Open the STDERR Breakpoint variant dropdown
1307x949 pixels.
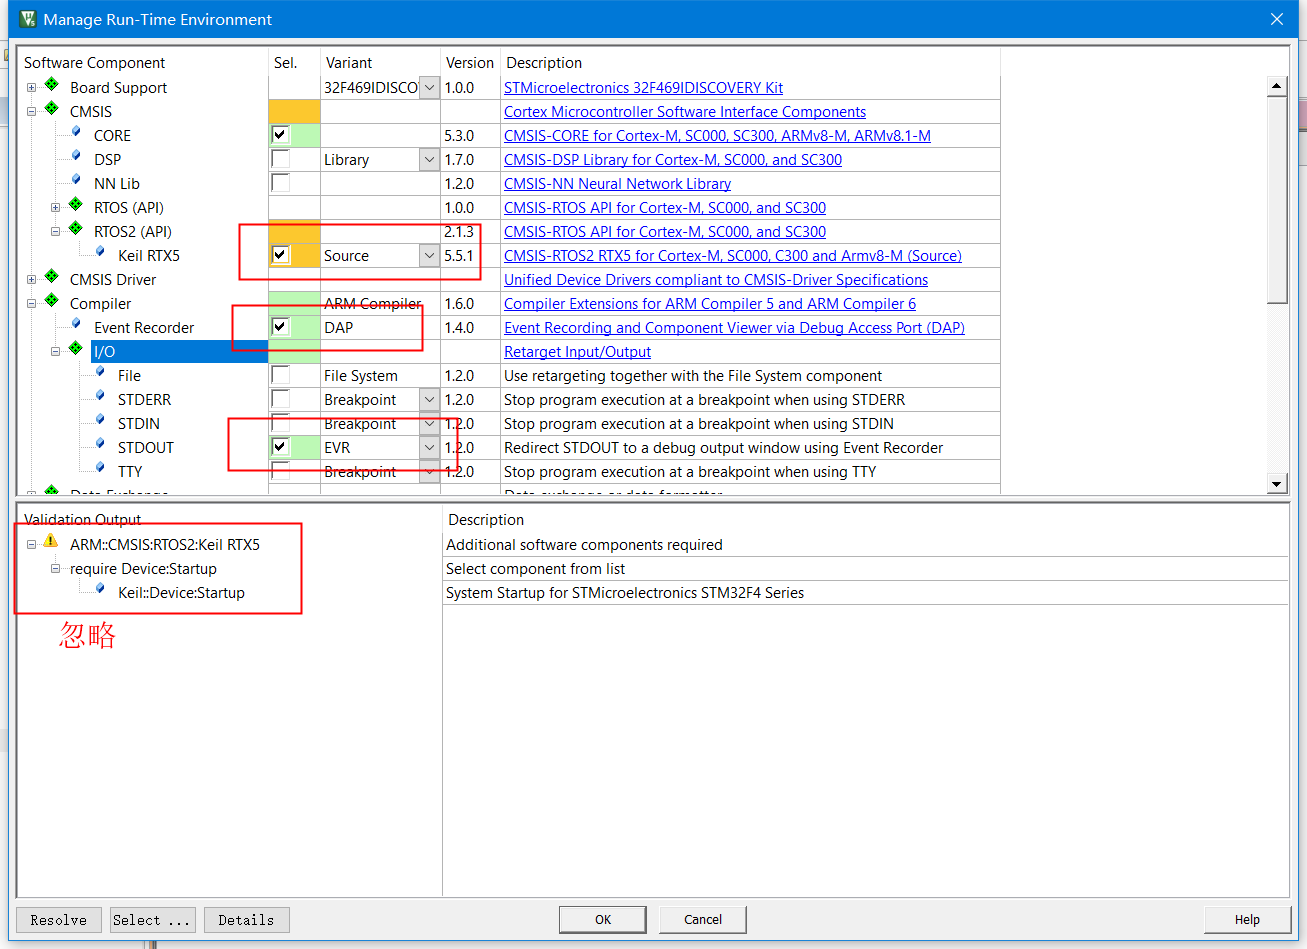tap(429, 400)
